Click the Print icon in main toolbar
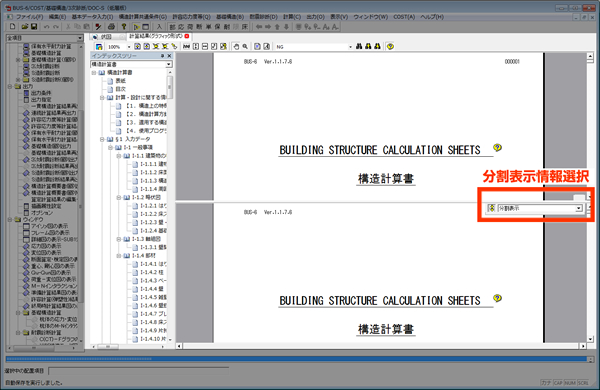This screenshot has height=390, width=600. click(111, 26)
